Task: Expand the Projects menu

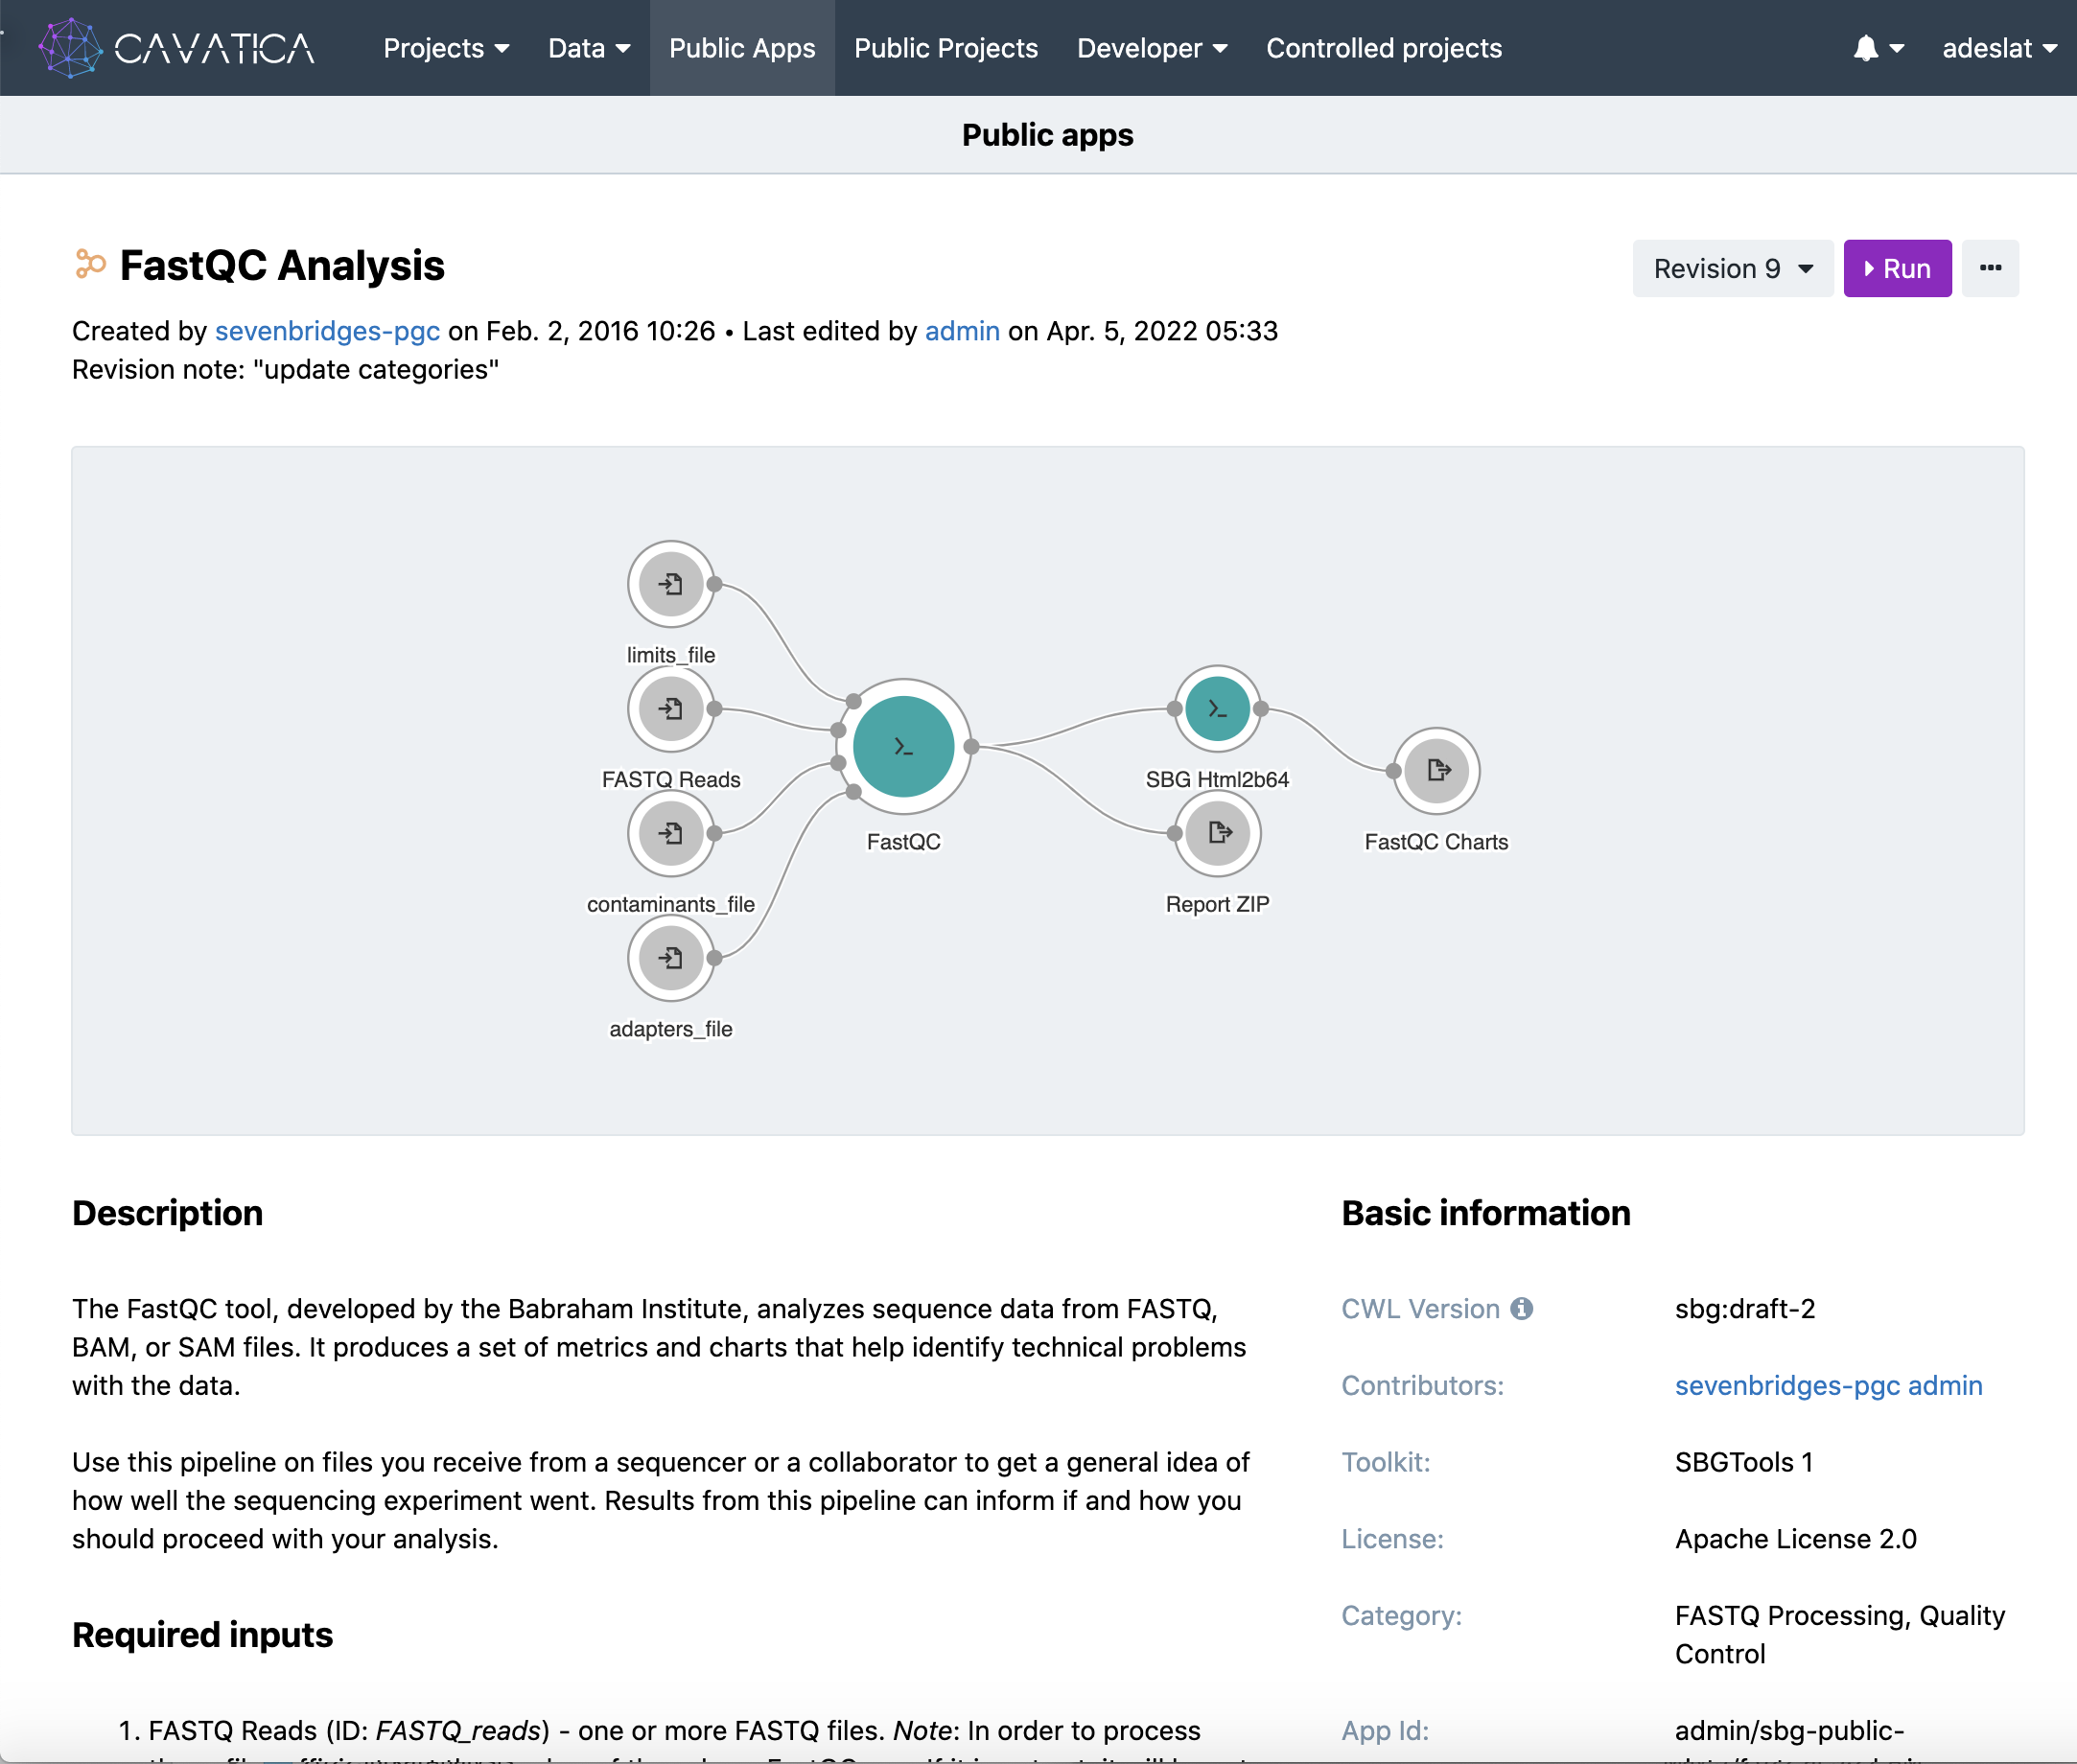Action: [x=446, y=48]
